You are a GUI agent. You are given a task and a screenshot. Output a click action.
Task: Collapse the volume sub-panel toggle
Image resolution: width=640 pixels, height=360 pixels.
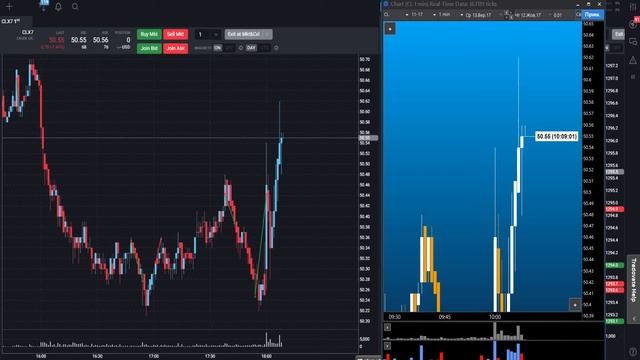click(x=387, y=327)
